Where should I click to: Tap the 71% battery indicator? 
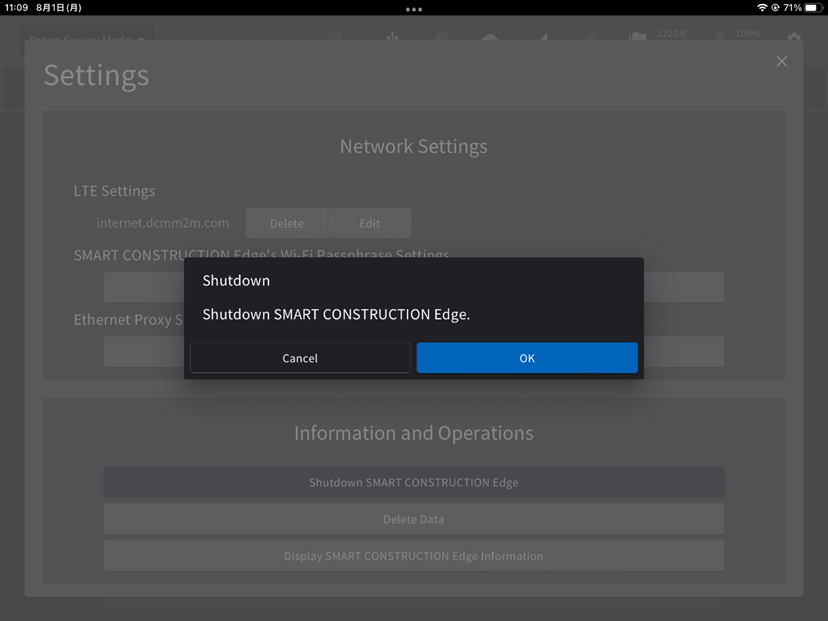click(803, 7)
